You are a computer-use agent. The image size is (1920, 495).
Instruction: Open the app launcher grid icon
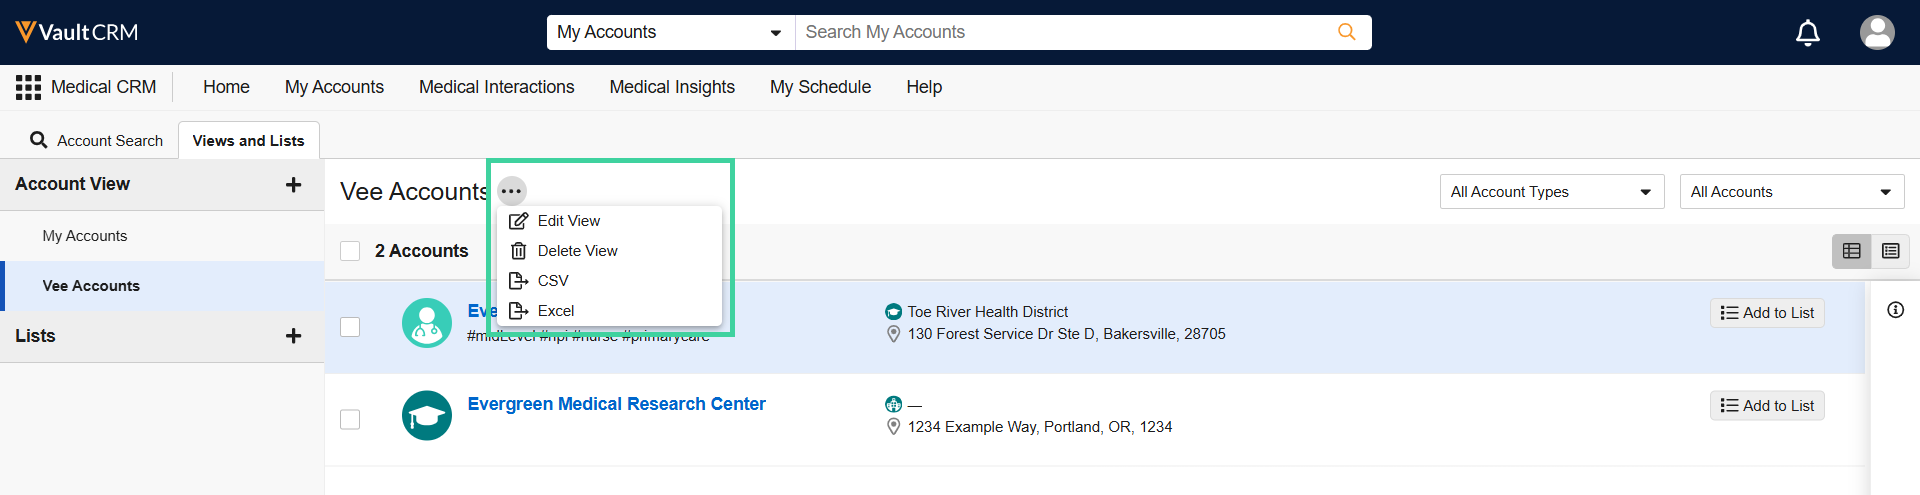click(x=28, y=87)
